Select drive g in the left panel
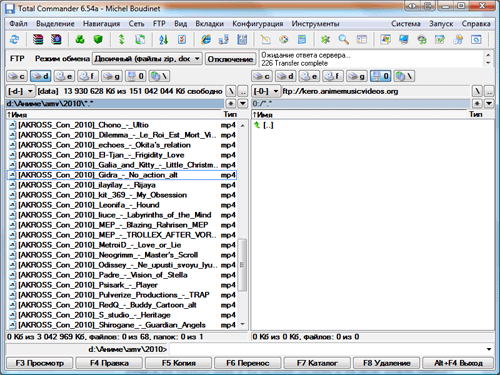The height and width of the screenshot is (375, 500). 112,76
